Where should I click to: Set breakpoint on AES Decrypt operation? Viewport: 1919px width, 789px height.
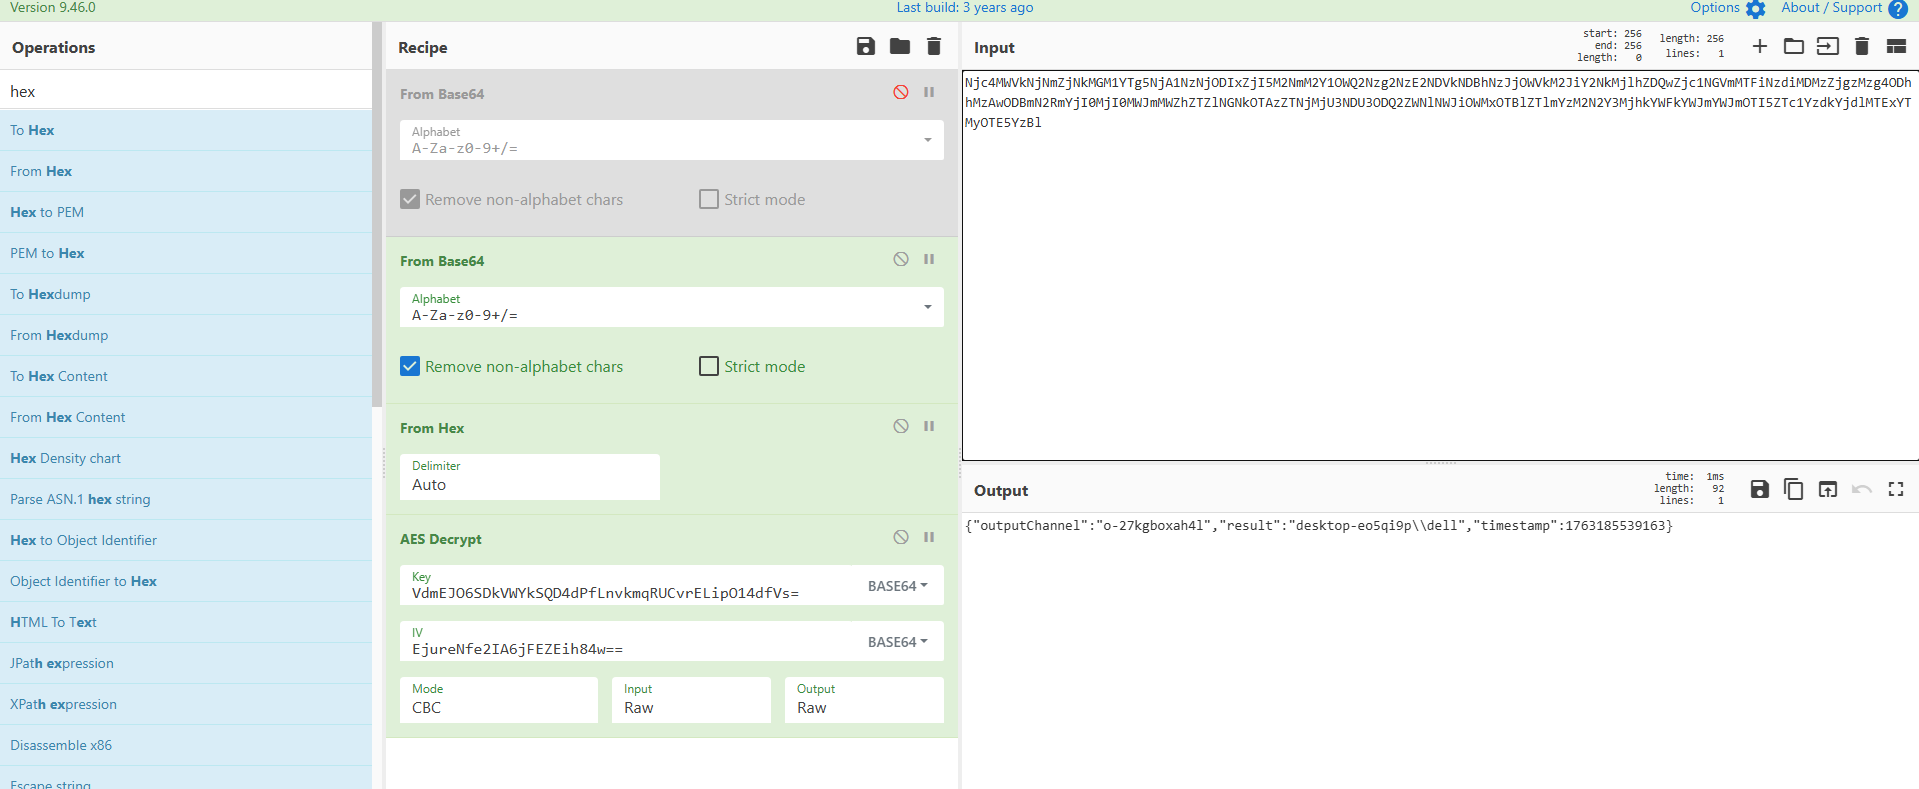929,537
